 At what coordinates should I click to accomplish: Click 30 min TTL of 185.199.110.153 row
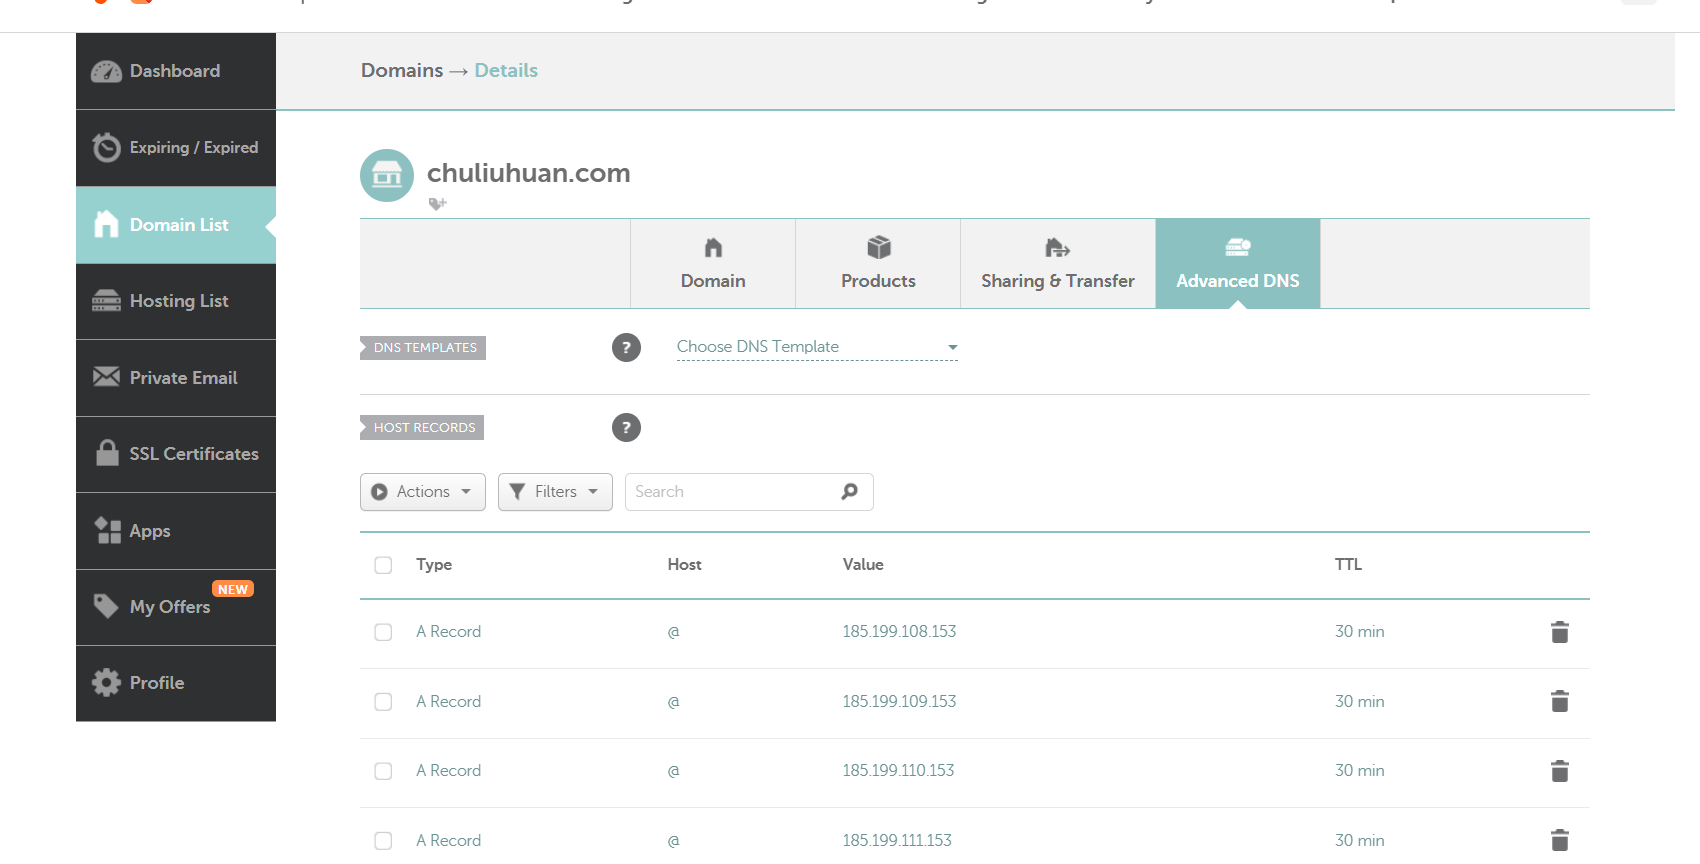coord(1360,771)
